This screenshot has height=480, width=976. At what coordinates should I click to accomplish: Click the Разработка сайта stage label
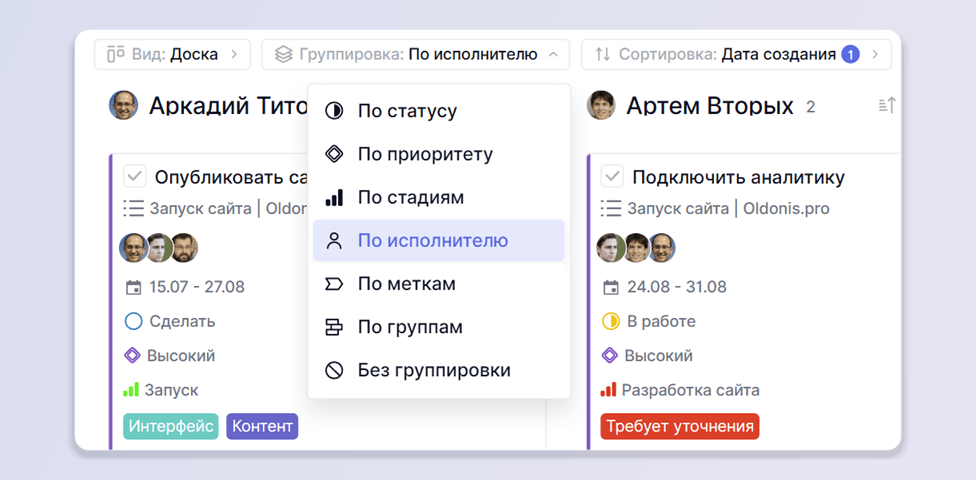pyautogui.click(x=691, y=390)
